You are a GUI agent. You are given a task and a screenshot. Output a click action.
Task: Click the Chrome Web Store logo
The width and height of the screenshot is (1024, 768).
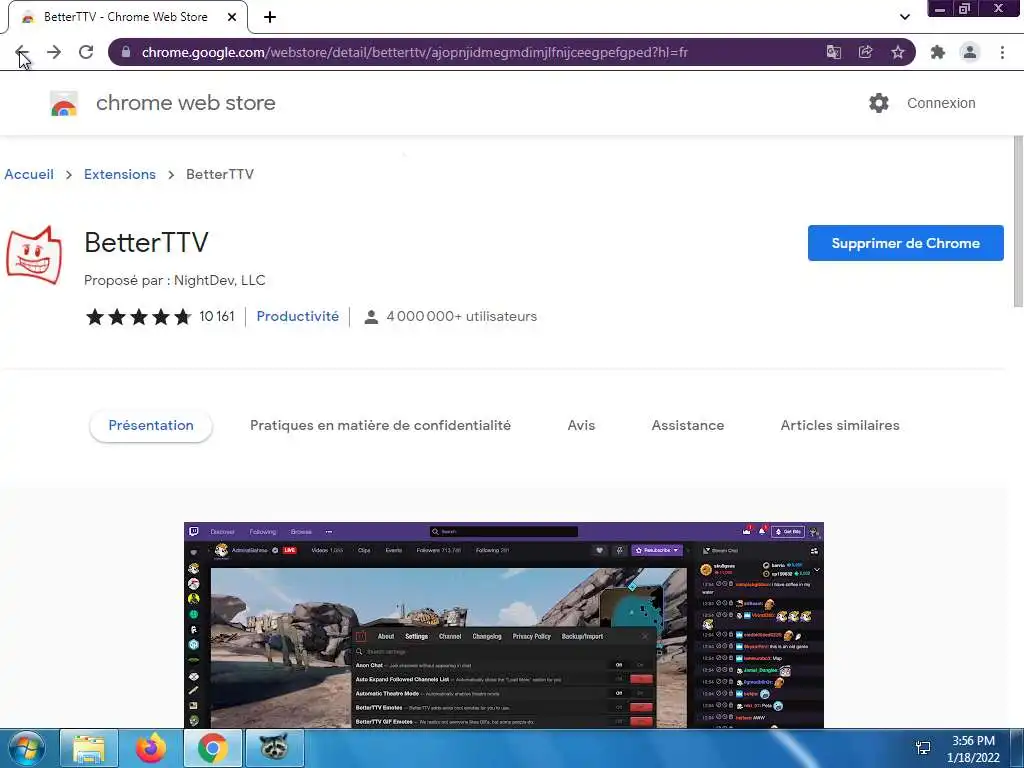pyautogui.click(x=64, y=103)
